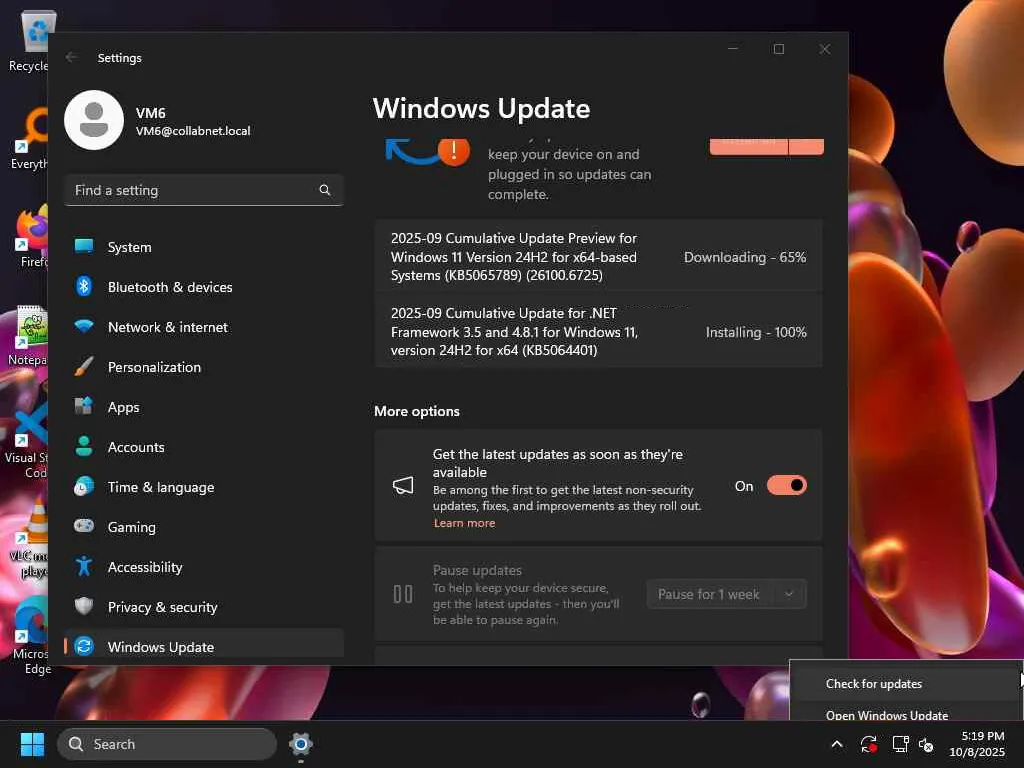The width and height of the screenshot is (1024, 768).
Task: Open System settings from the sidebar icon
Action: coord(84,246)
